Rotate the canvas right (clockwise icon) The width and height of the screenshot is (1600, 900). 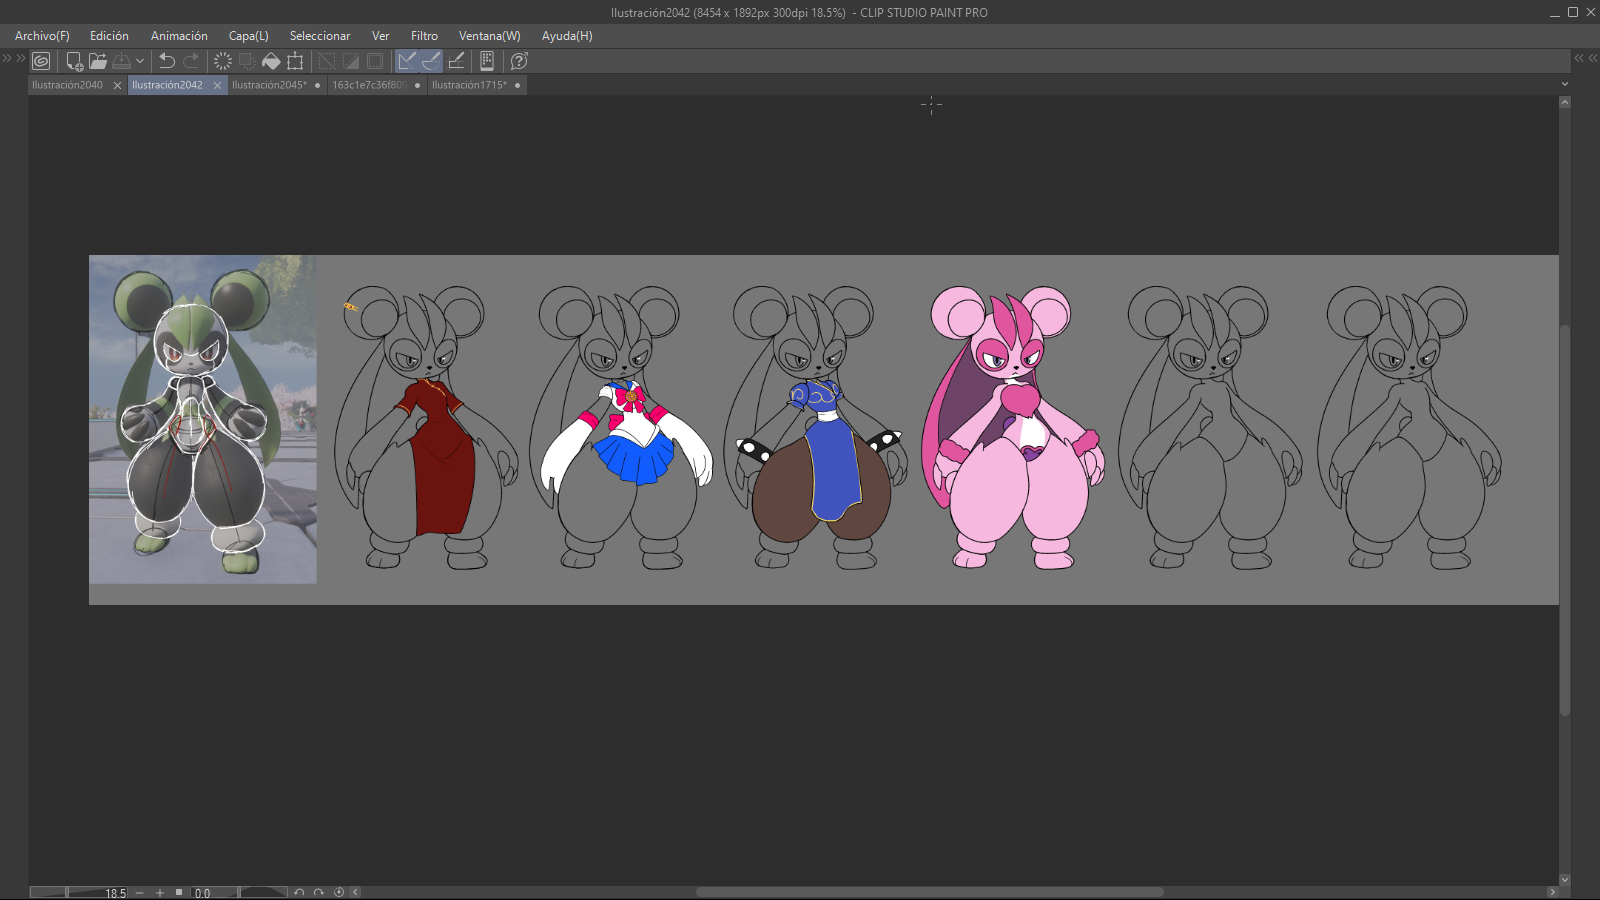pyautogui.click(x=318, y=892)
